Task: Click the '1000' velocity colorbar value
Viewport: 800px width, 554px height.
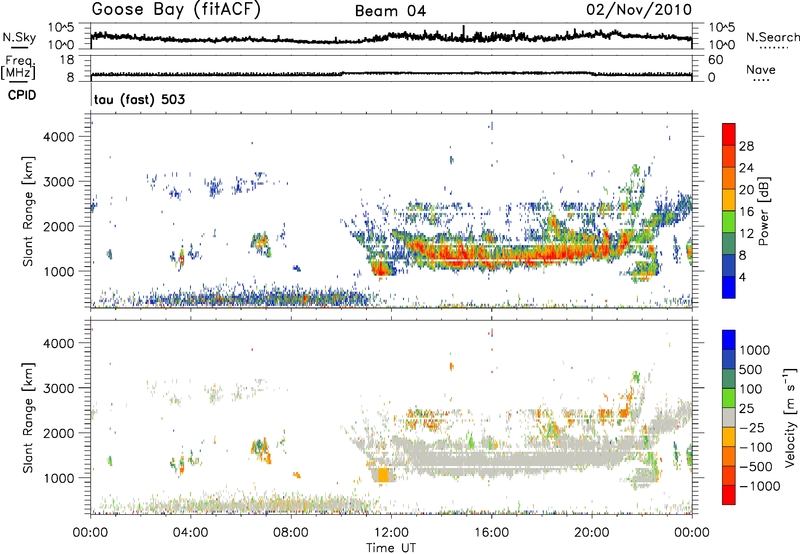Action: [754, 350]
